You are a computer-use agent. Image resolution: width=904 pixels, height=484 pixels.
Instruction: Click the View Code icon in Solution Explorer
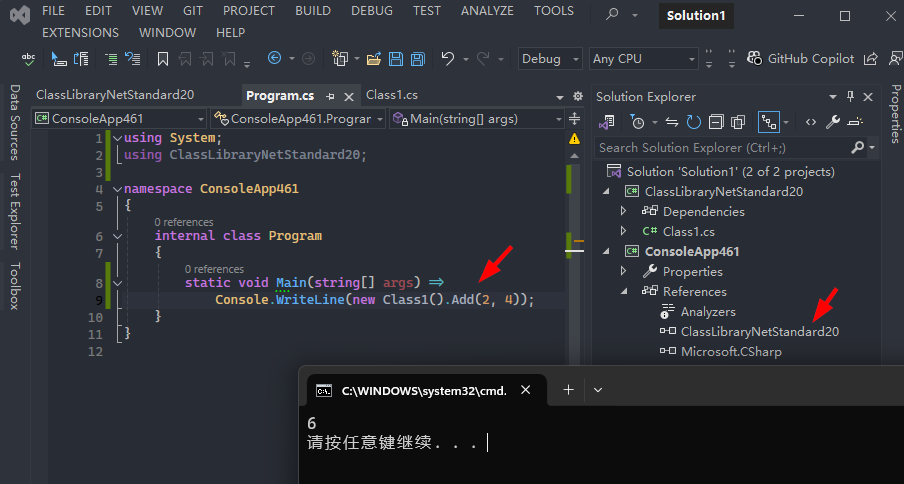click(810, 122)
